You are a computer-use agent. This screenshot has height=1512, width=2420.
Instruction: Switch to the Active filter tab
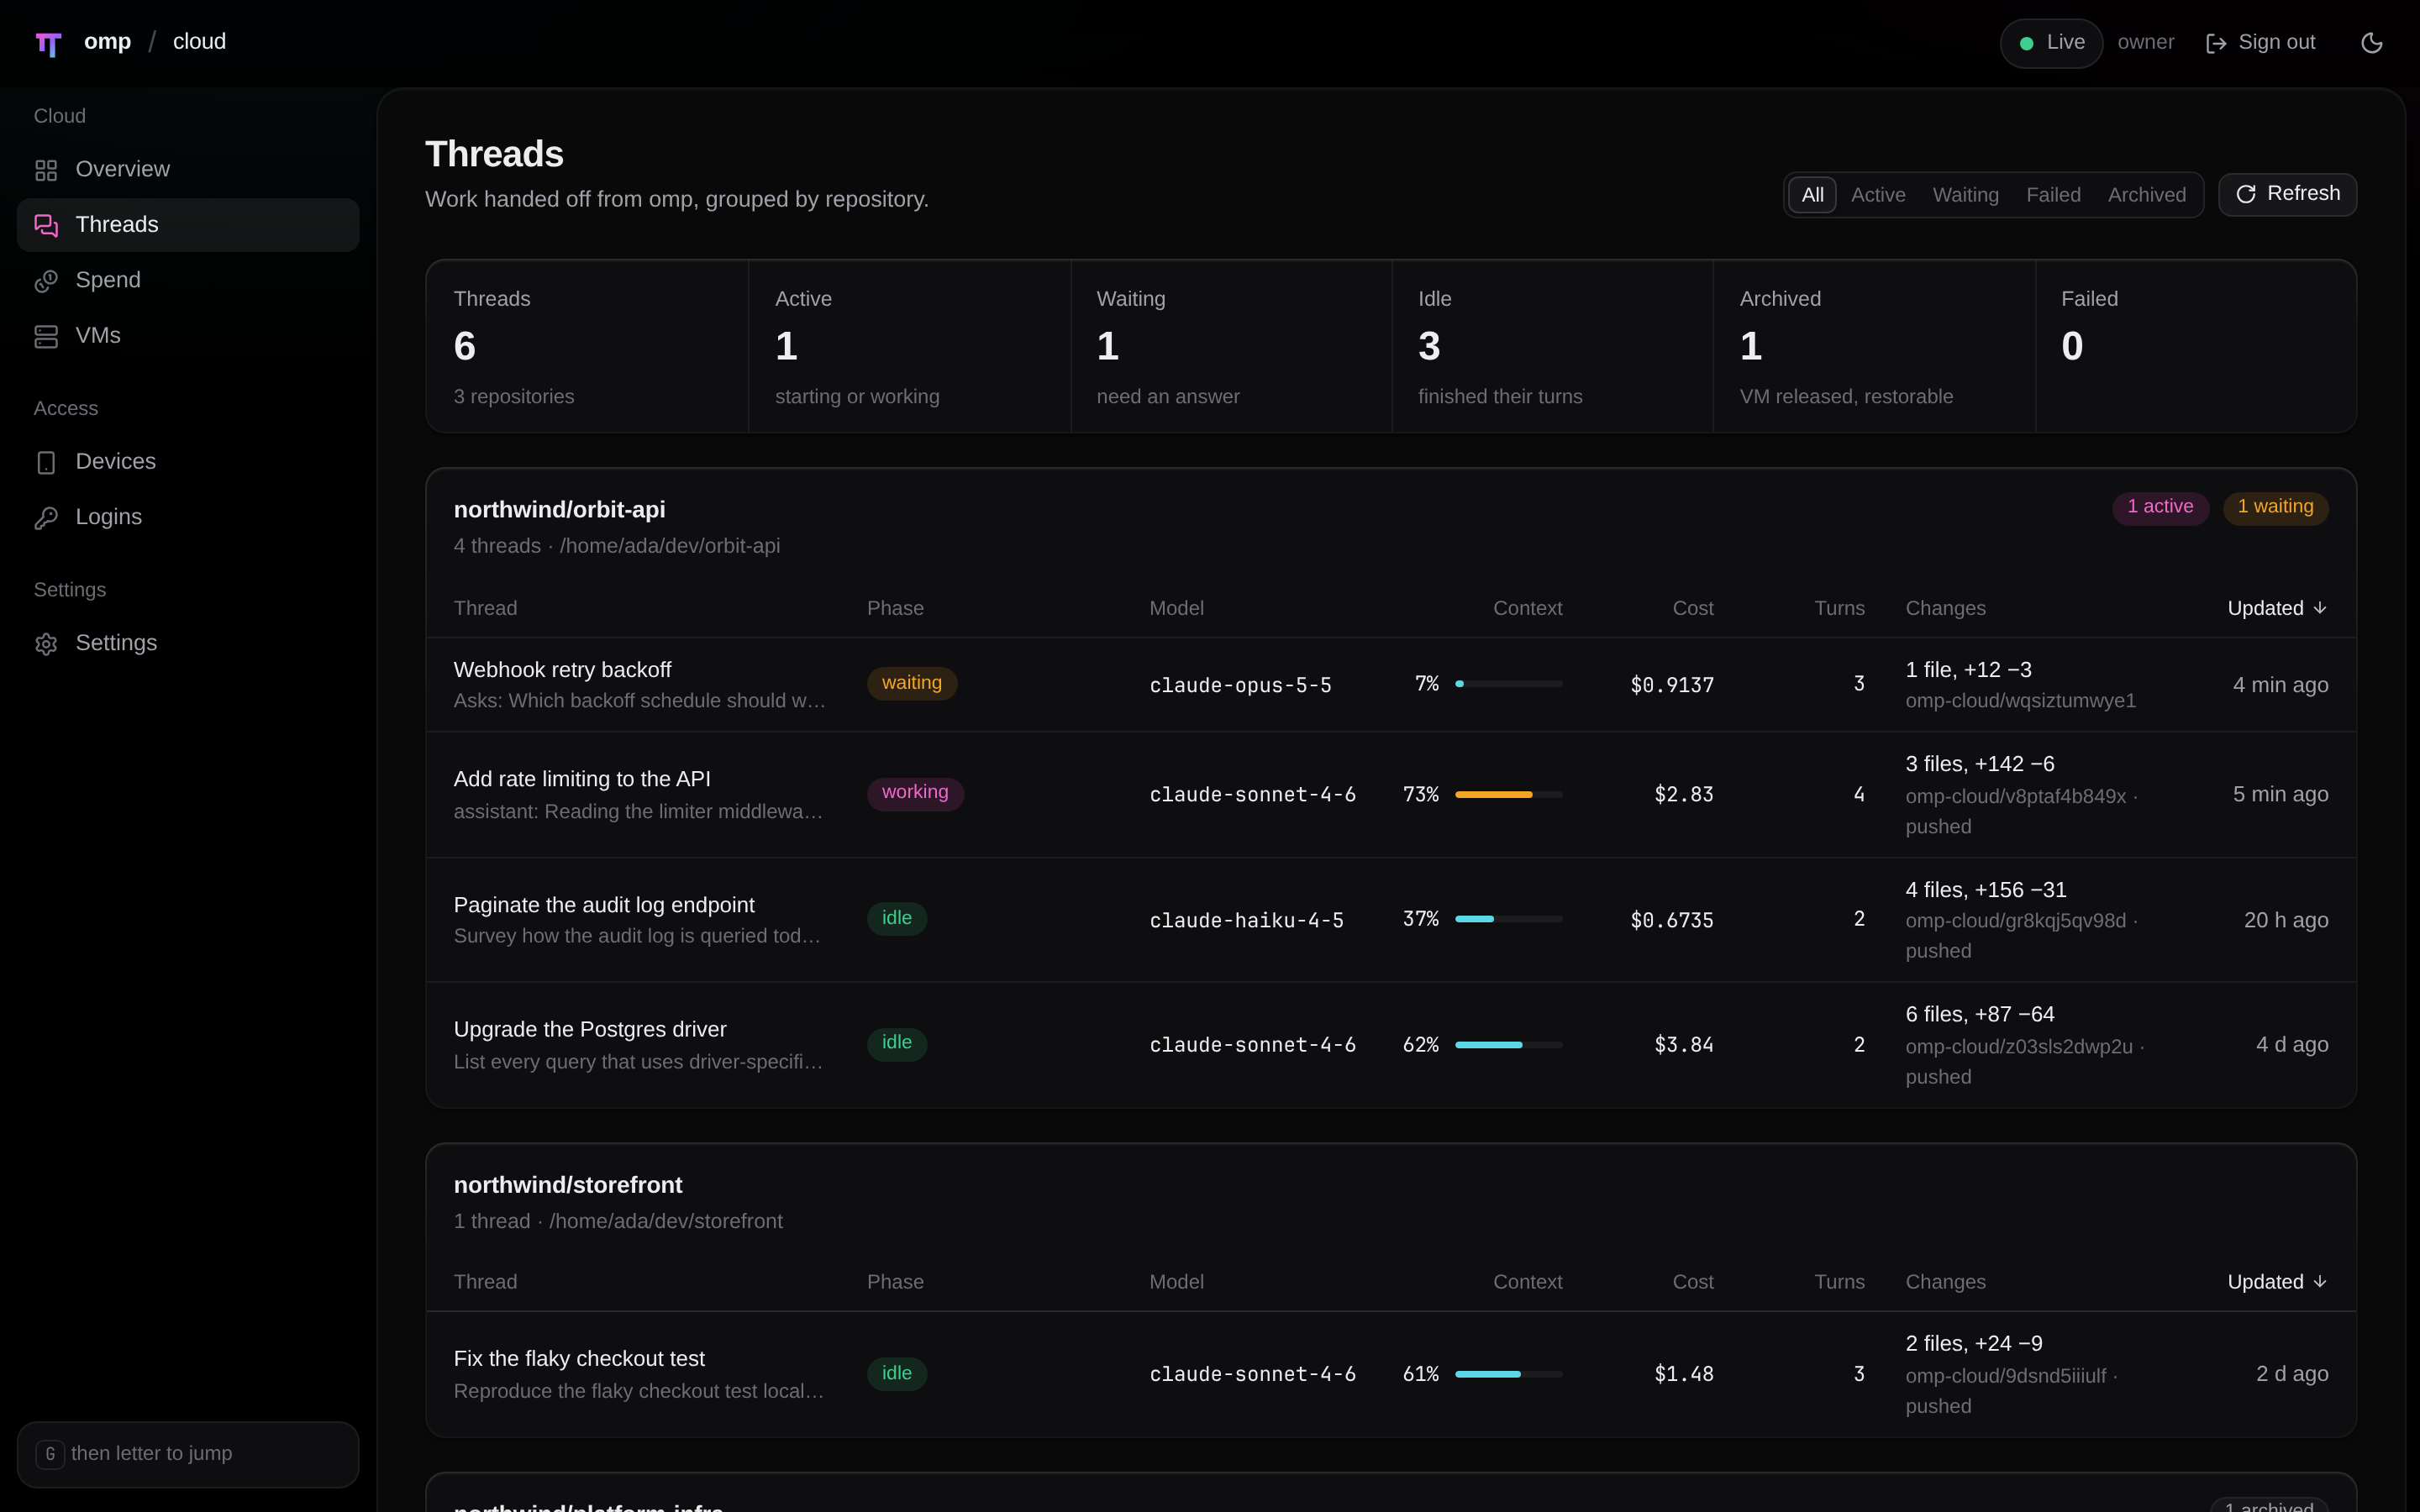click(x=1878, y=195)
